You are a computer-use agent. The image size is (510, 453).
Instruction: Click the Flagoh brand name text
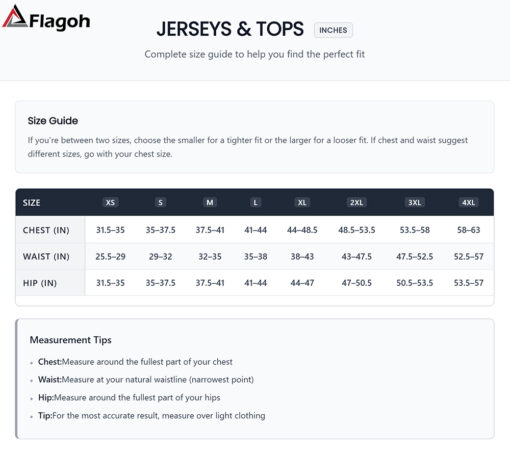(x=60, y=22)
